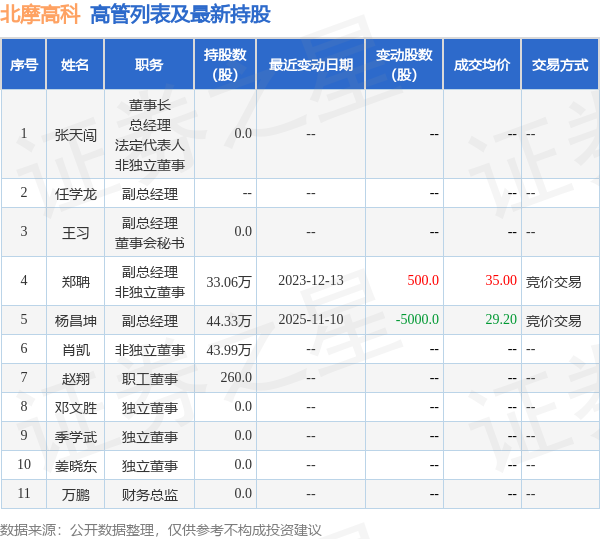This screenshot has height=539, width=600.
Task: Select the name 邓文胜
Action: click(x=75, y=408)
